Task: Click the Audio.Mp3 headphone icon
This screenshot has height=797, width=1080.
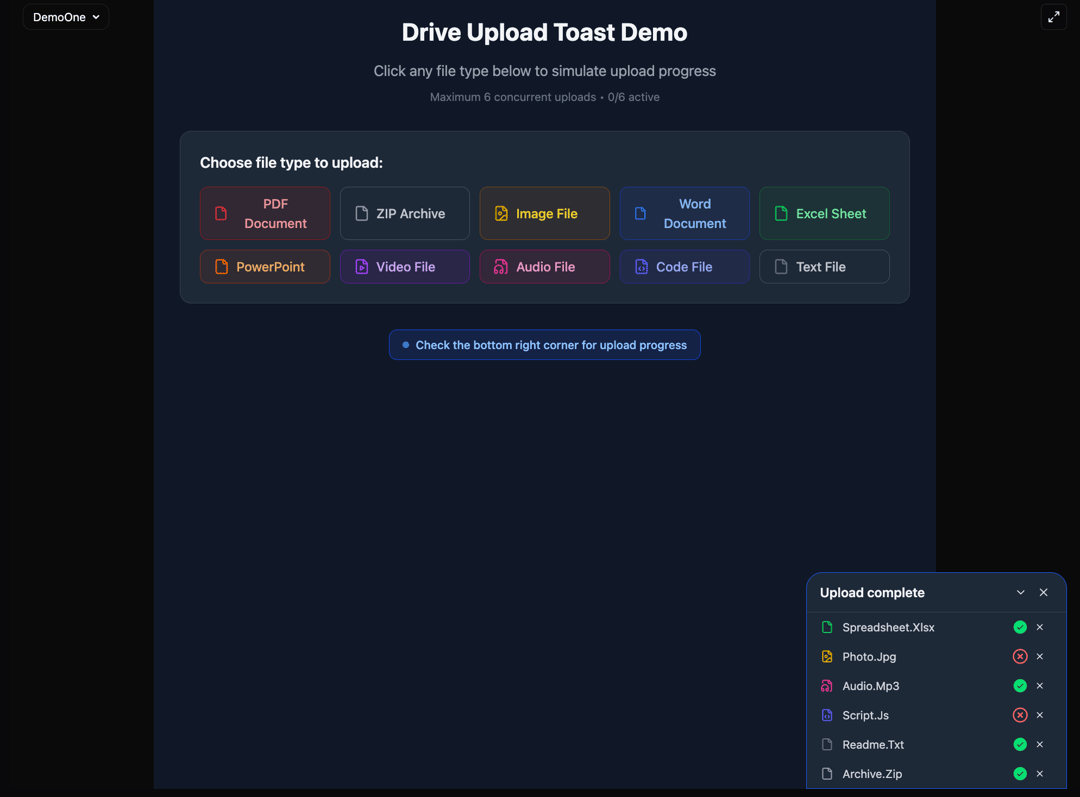Action: pos(827,686)
